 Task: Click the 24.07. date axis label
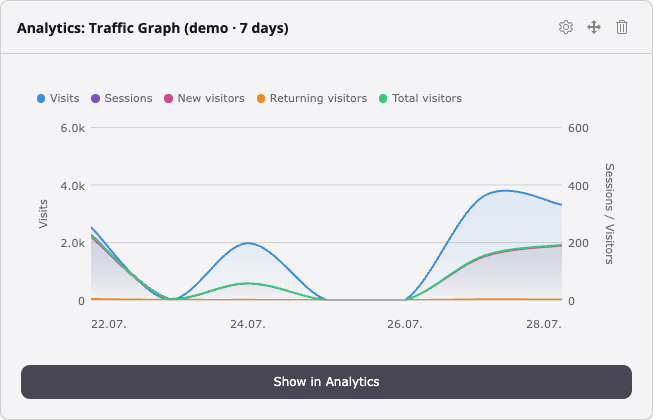tap(248, 324)
